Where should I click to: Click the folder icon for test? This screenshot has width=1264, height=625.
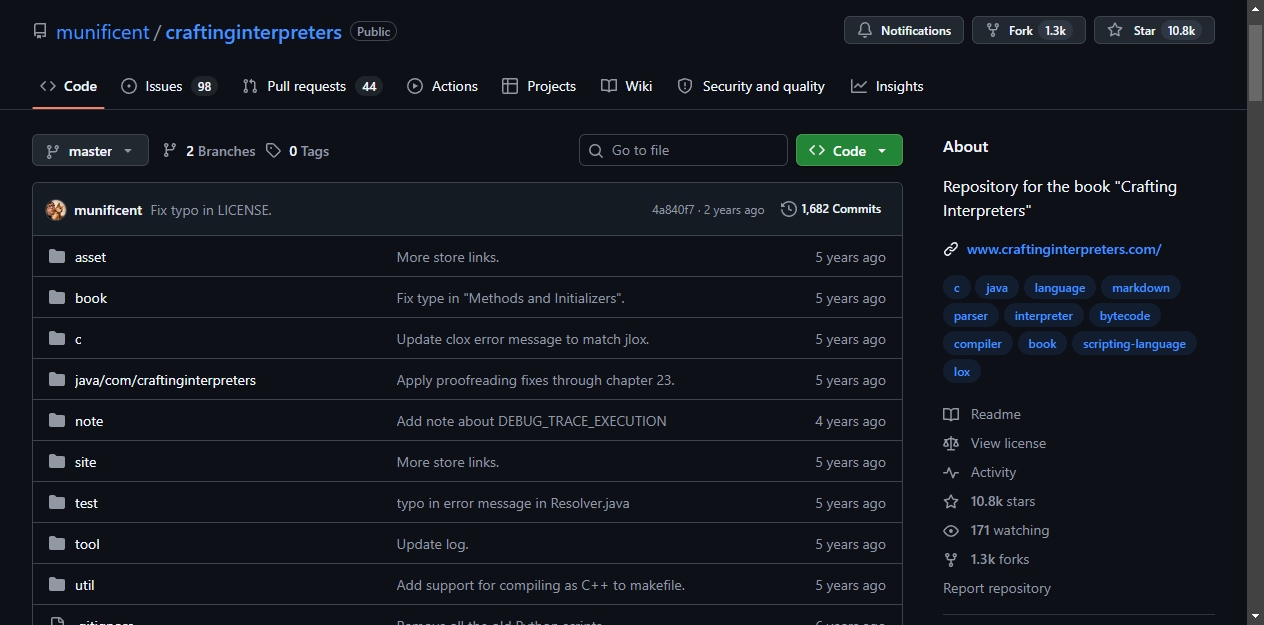57,503
